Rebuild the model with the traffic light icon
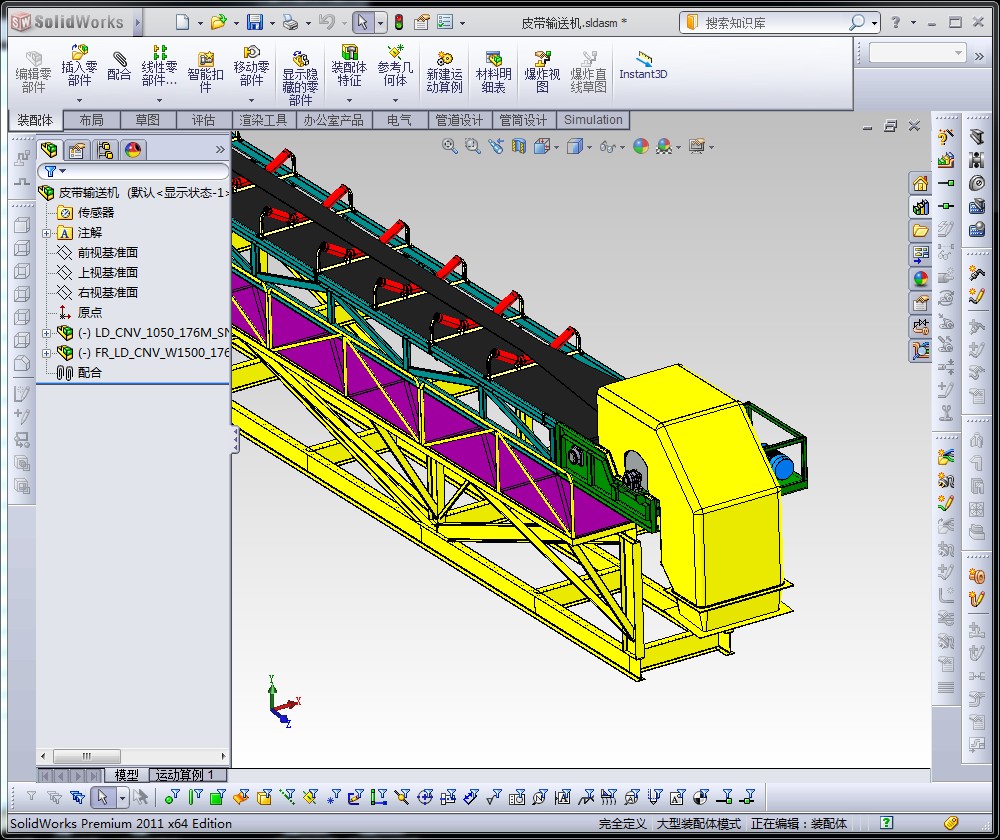This screenshot has width=1000, height=840. [399, 23]
